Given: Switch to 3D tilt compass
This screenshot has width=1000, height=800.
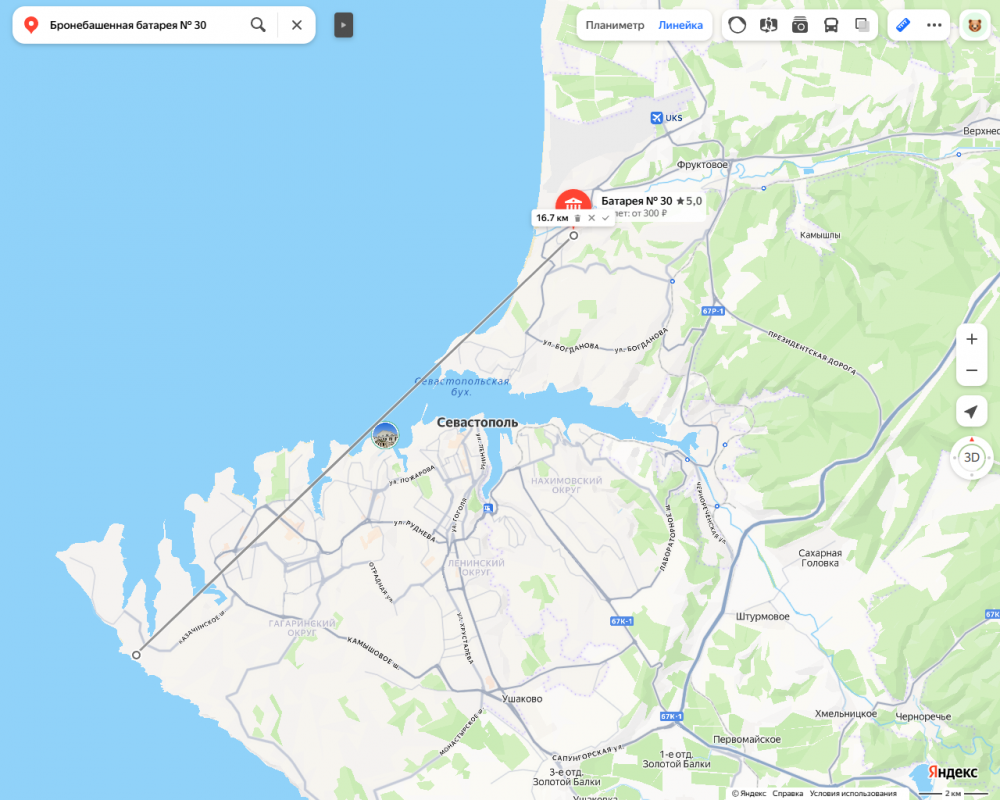Looking at the screenshot, I should (971, 457).
